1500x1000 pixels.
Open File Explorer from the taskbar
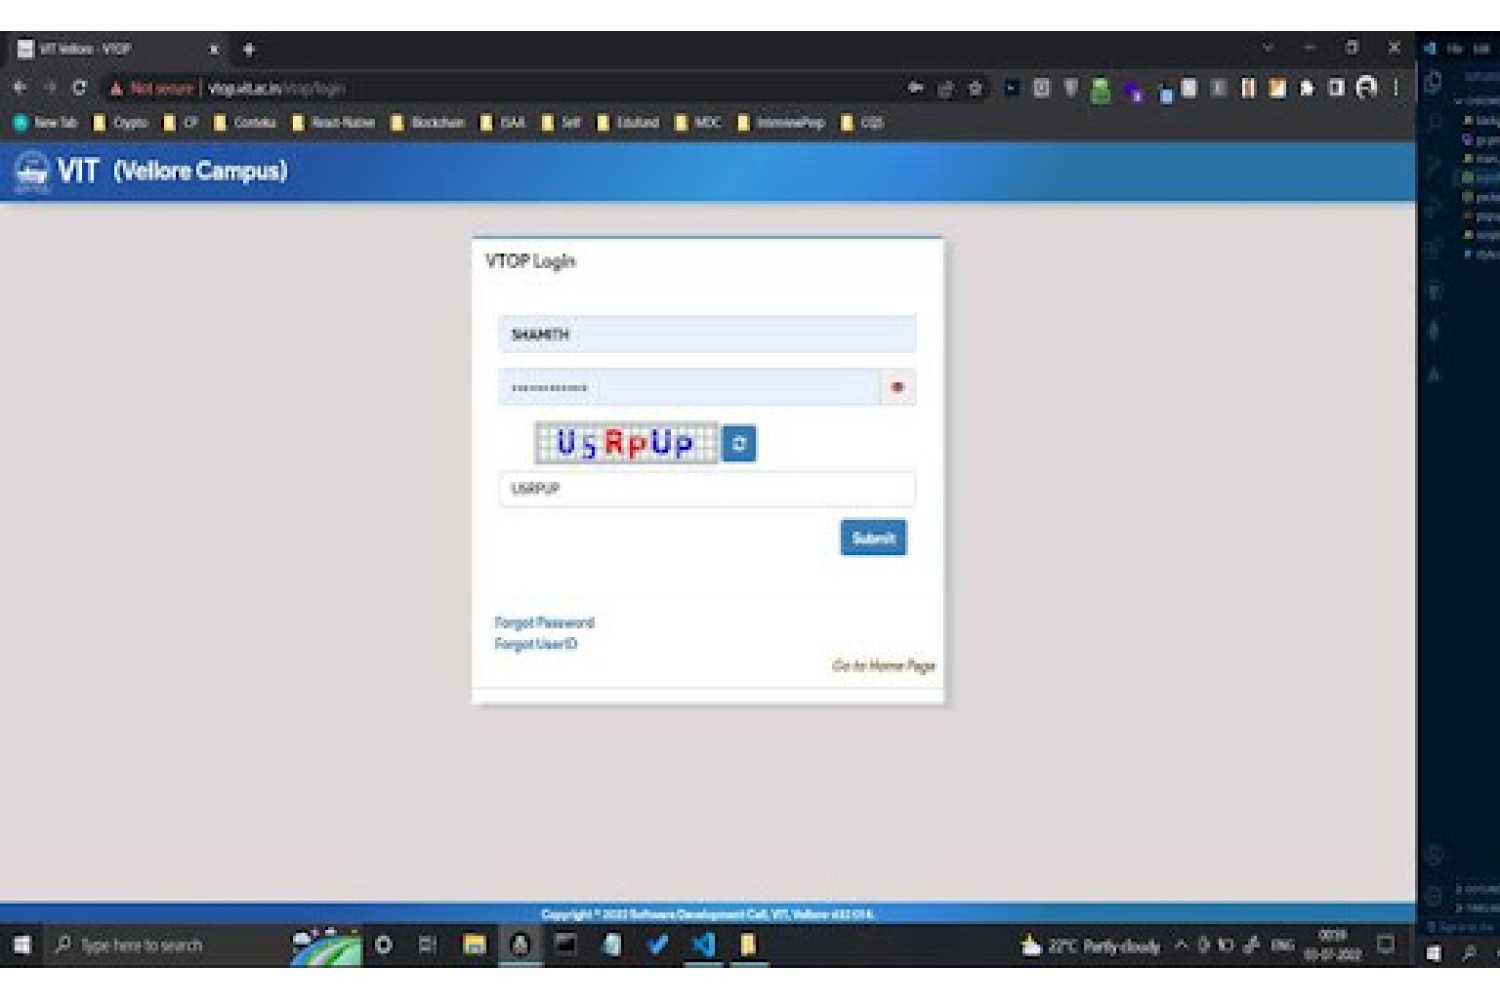pos(474,945)
